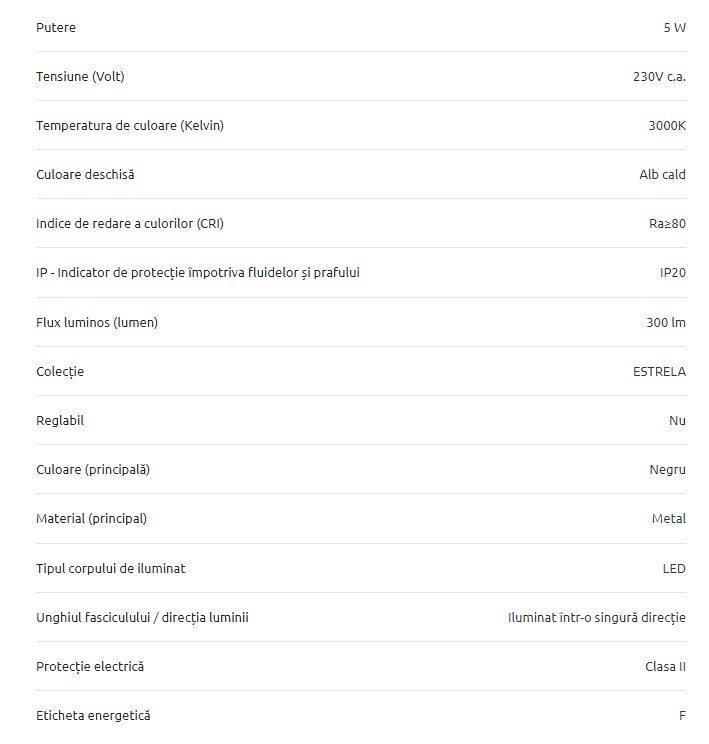
Task: Select the 5 W power value
Action: pos(674,28)
